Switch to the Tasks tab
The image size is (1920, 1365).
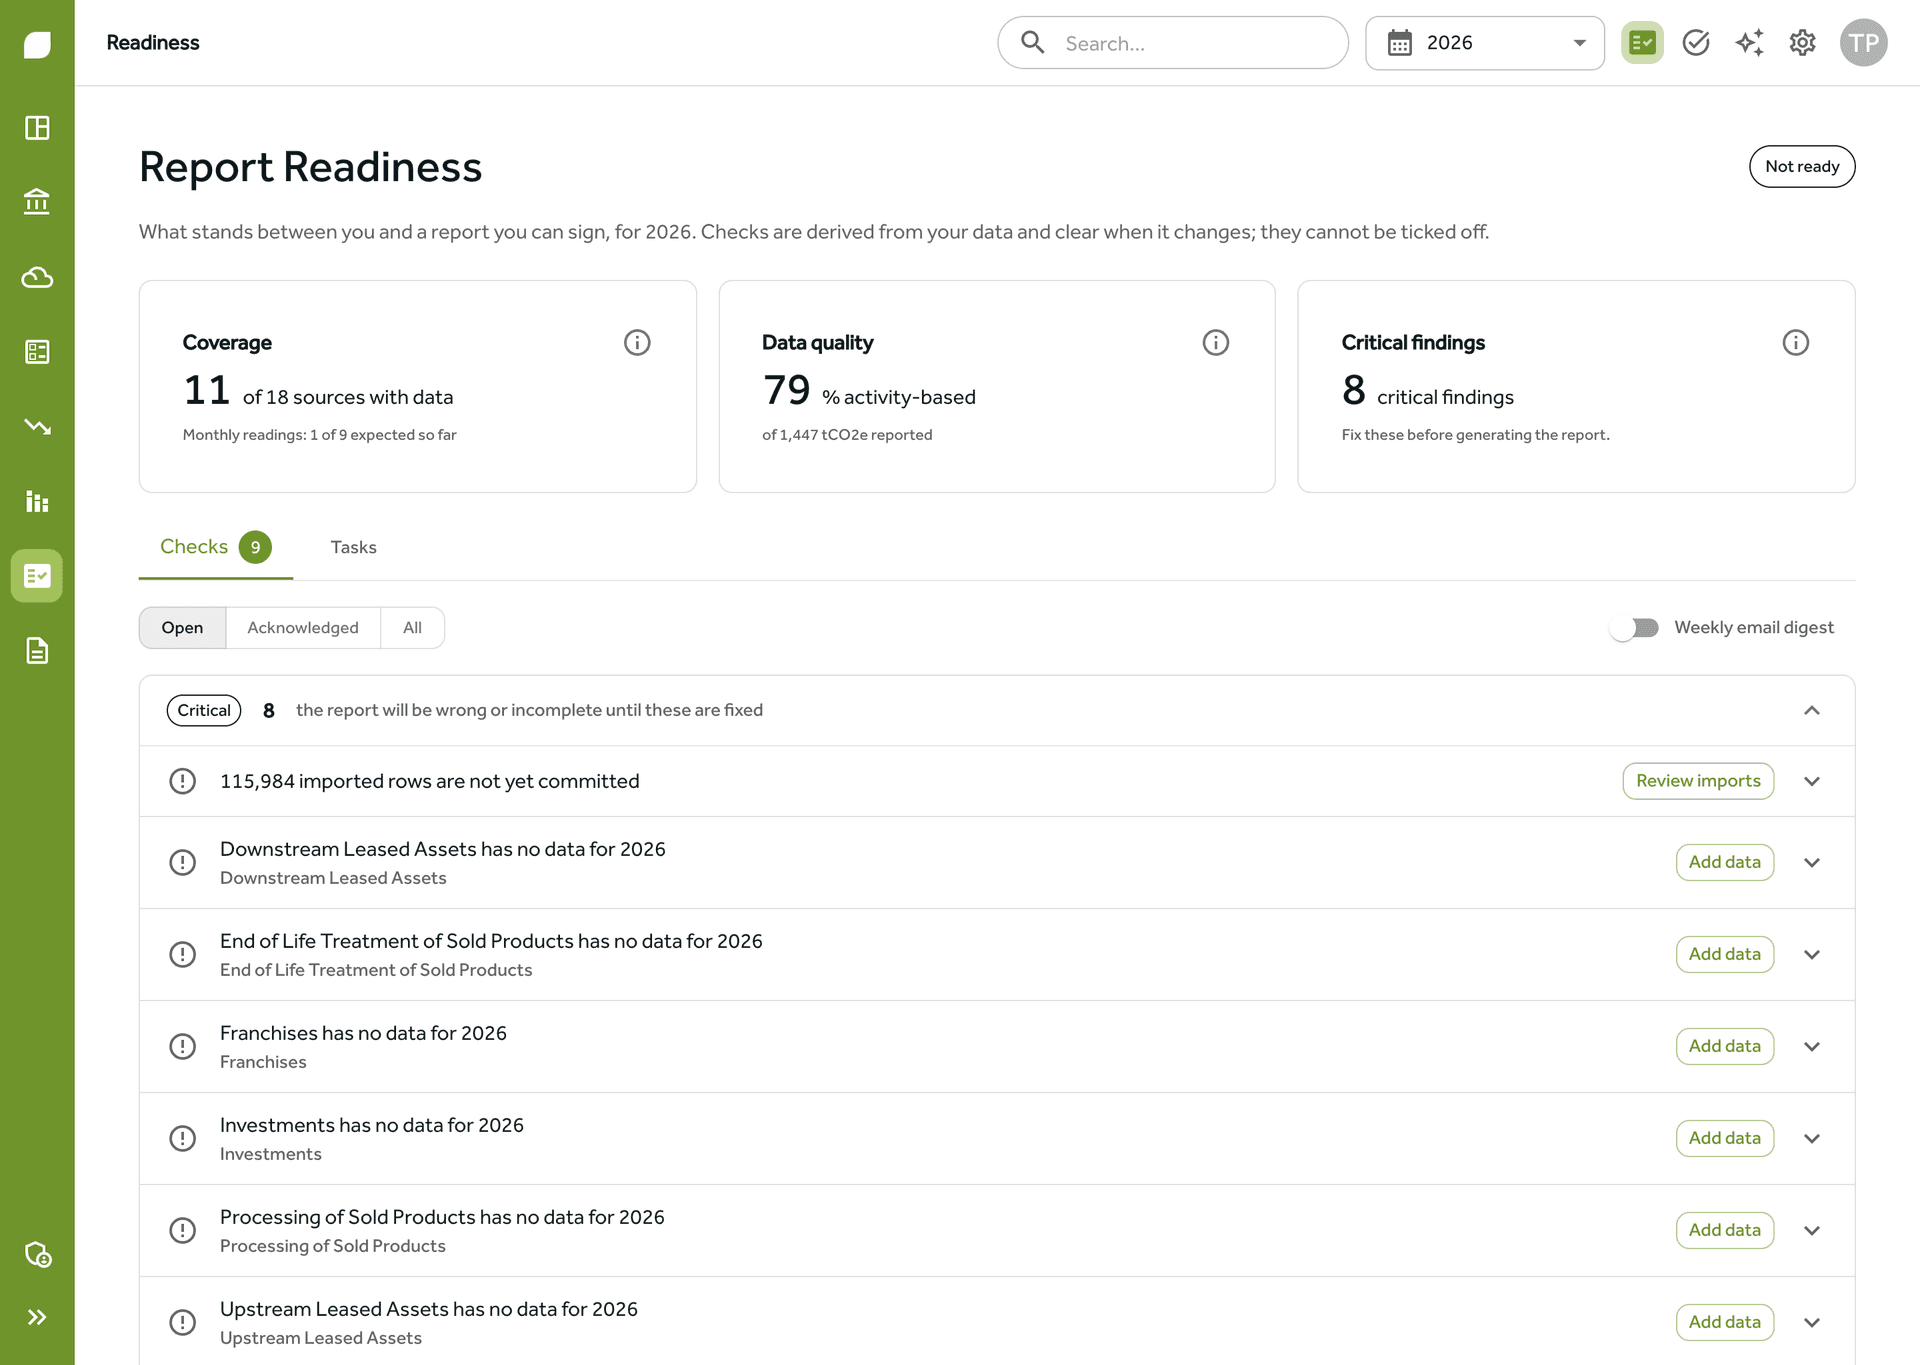353,547
